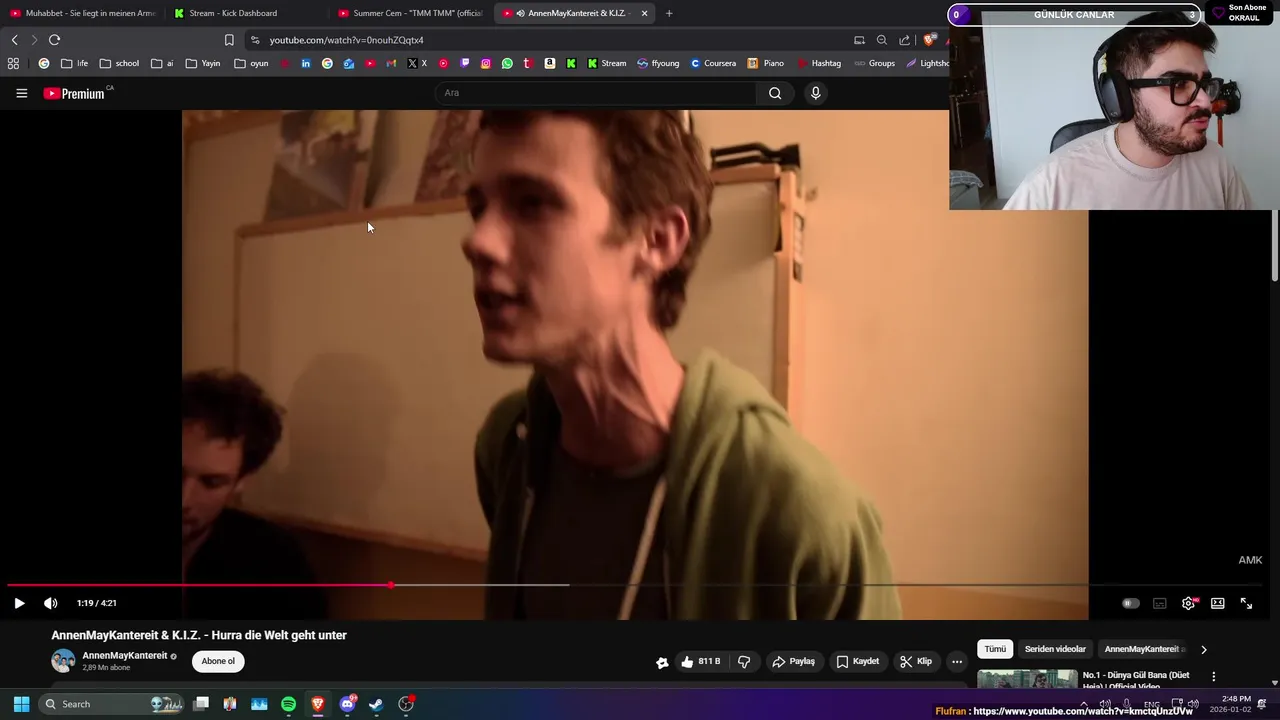Open Steam from the taskbar
The image size is (1280, 720).
point(376,704)
